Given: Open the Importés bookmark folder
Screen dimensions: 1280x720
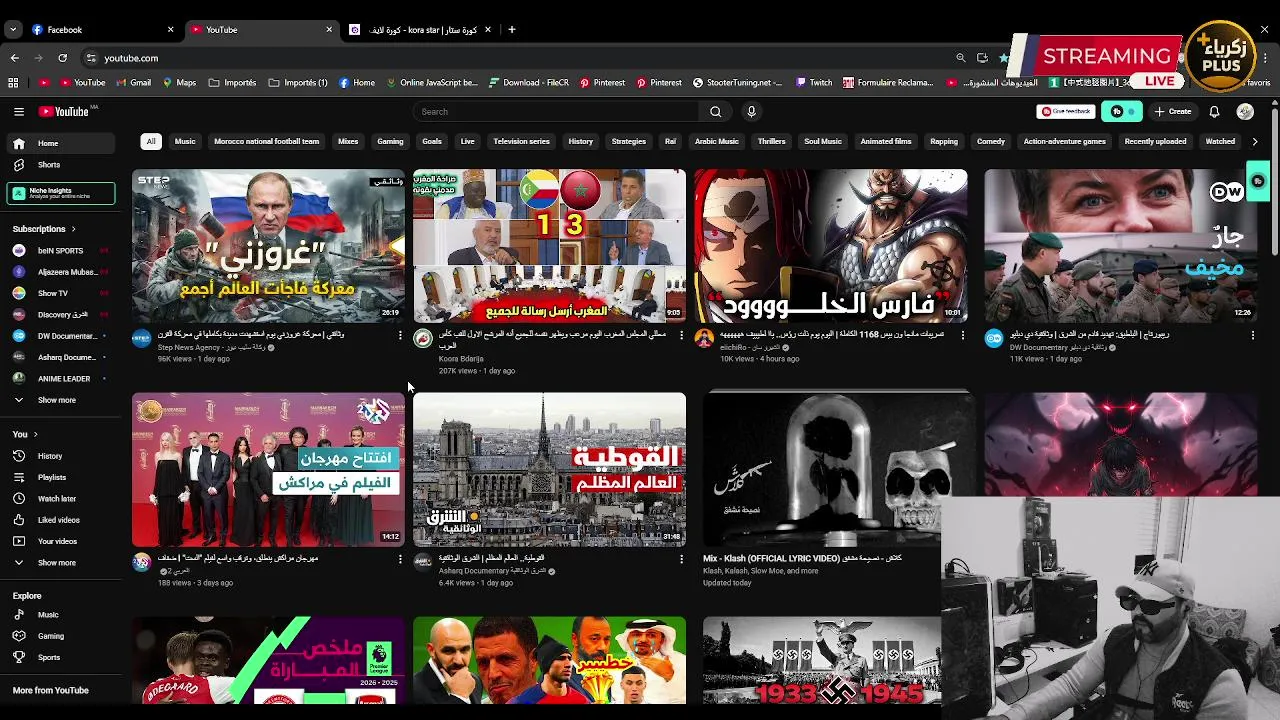Looking at the screenshot, I should [x=233, y=83].
